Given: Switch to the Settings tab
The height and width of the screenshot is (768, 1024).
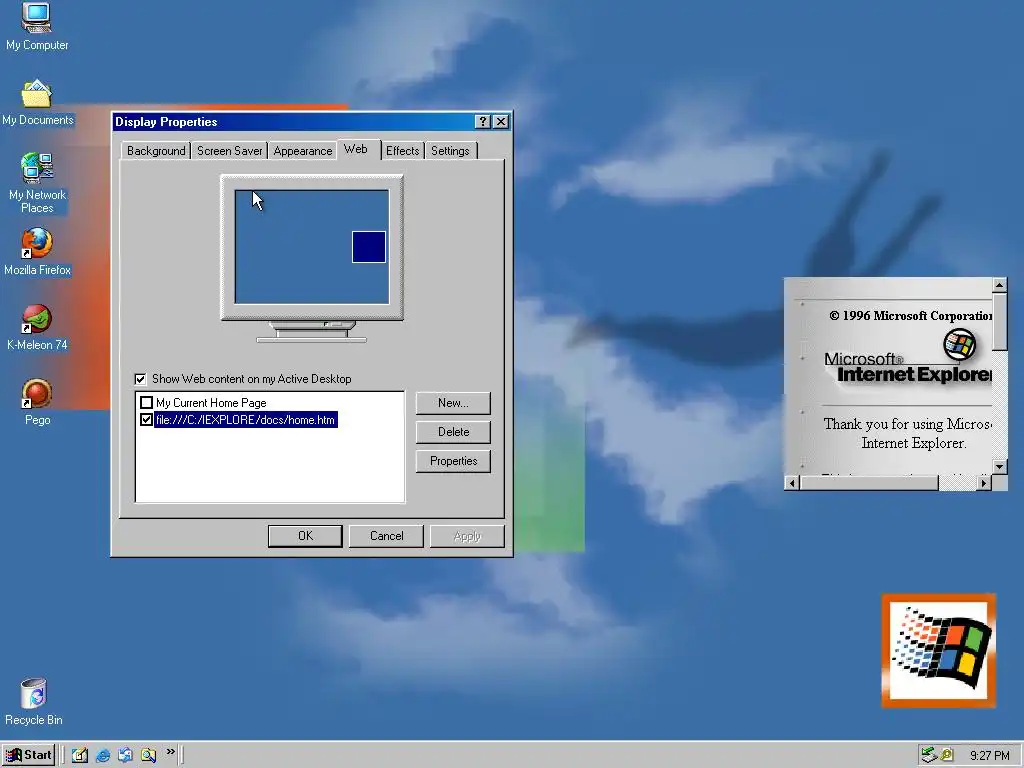Looking at the screenshot, I should (450, 151).
